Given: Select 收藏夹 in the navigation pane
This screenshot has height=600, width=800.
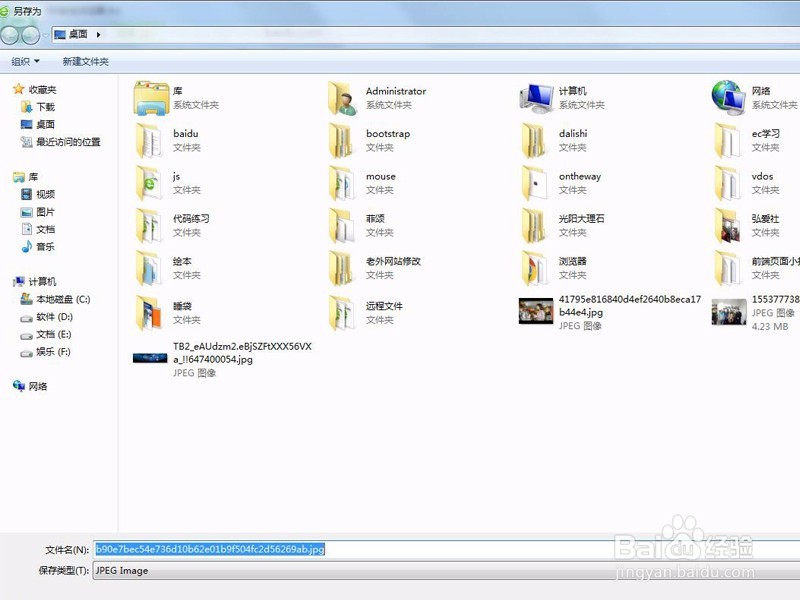Looking at the screenshot, I should [35, 89].
